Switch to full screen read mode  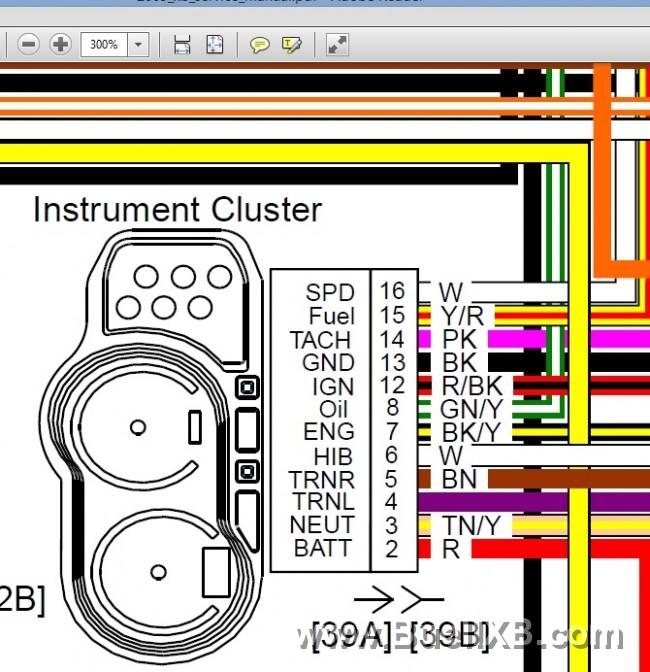pyautogui.click(x=338, y=45)
